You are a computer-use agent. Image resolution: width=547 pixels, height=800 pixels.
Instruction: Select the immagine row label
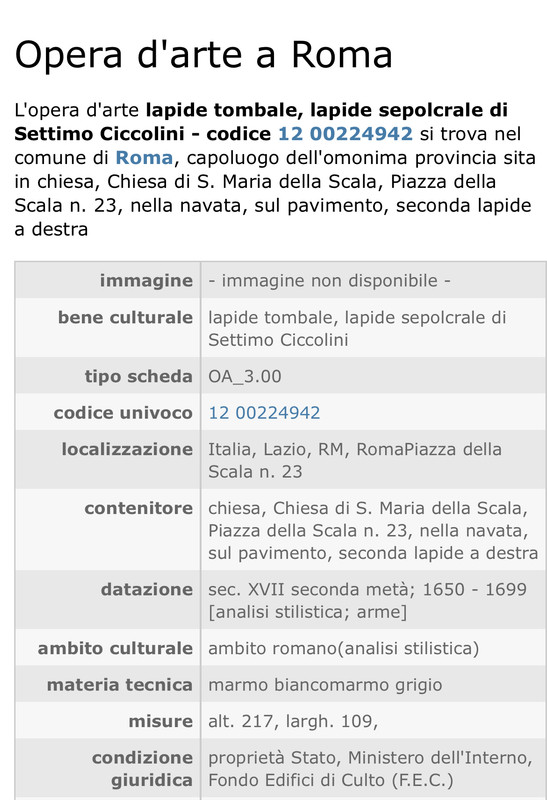click(x=146, y=280)
